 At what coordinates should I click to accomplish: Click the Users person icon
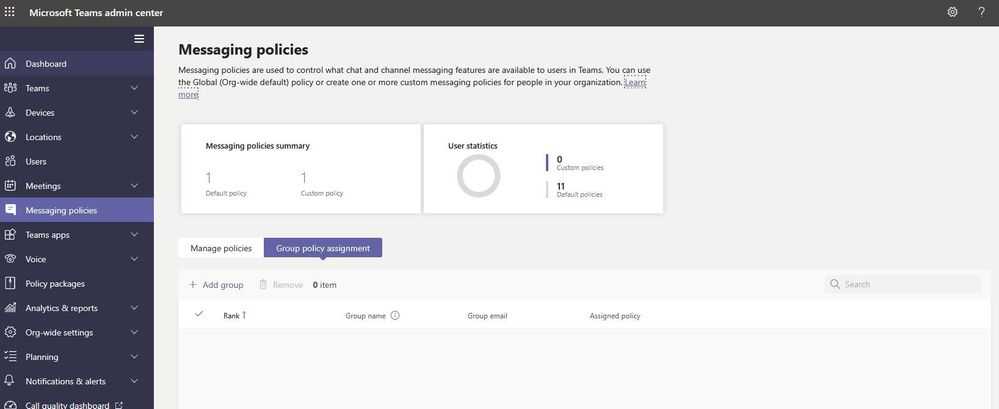coord(10,161)
